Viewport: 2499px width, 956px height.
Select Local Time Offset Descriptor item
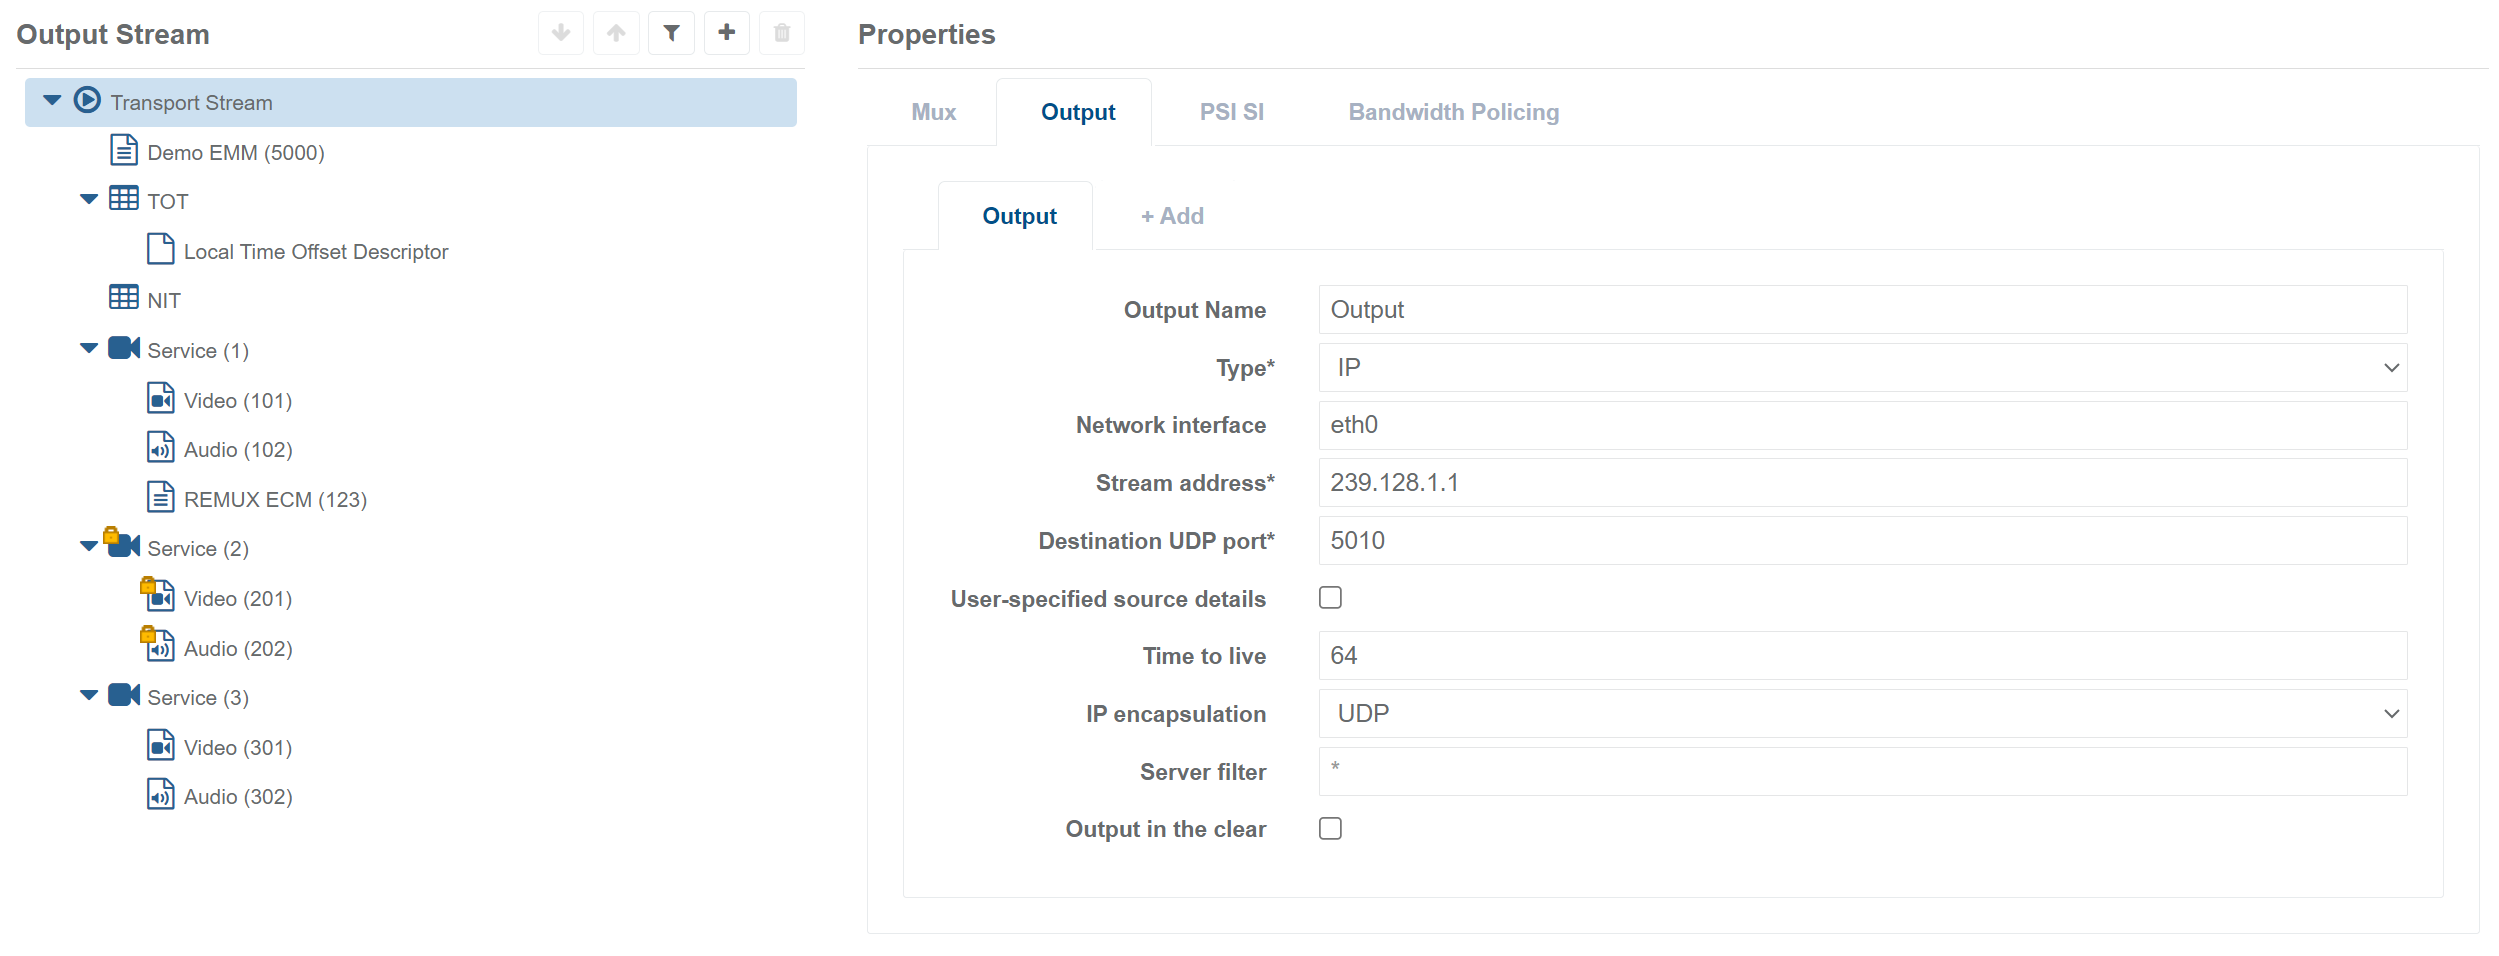[x=315, y=252]
